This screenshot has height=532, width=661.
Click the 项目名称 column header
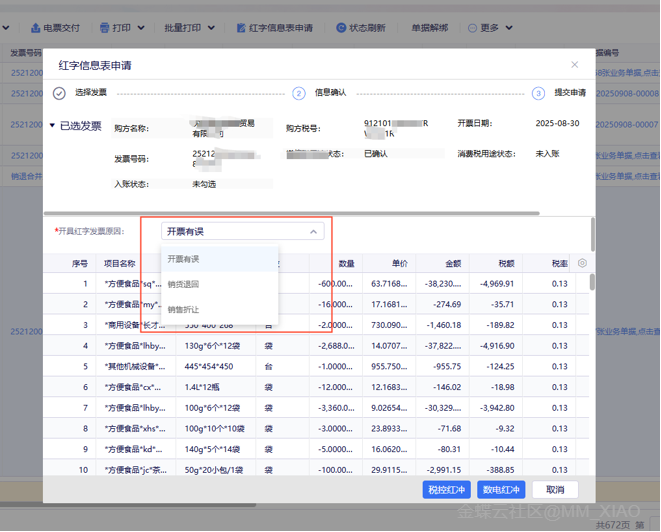(120, 263)
